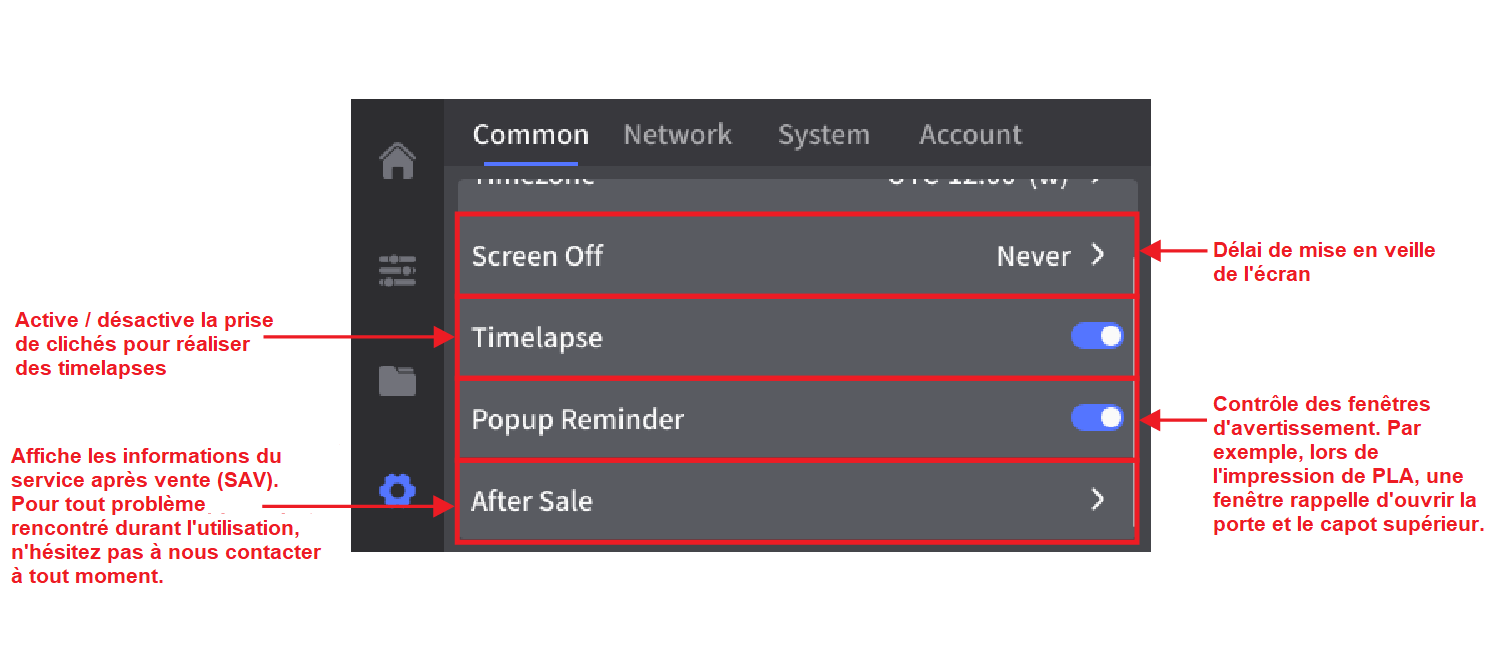The height and width of the screenshot is (651, 1501).
Task: Click the partially visible Timezone label
Action: pos(534,183)
